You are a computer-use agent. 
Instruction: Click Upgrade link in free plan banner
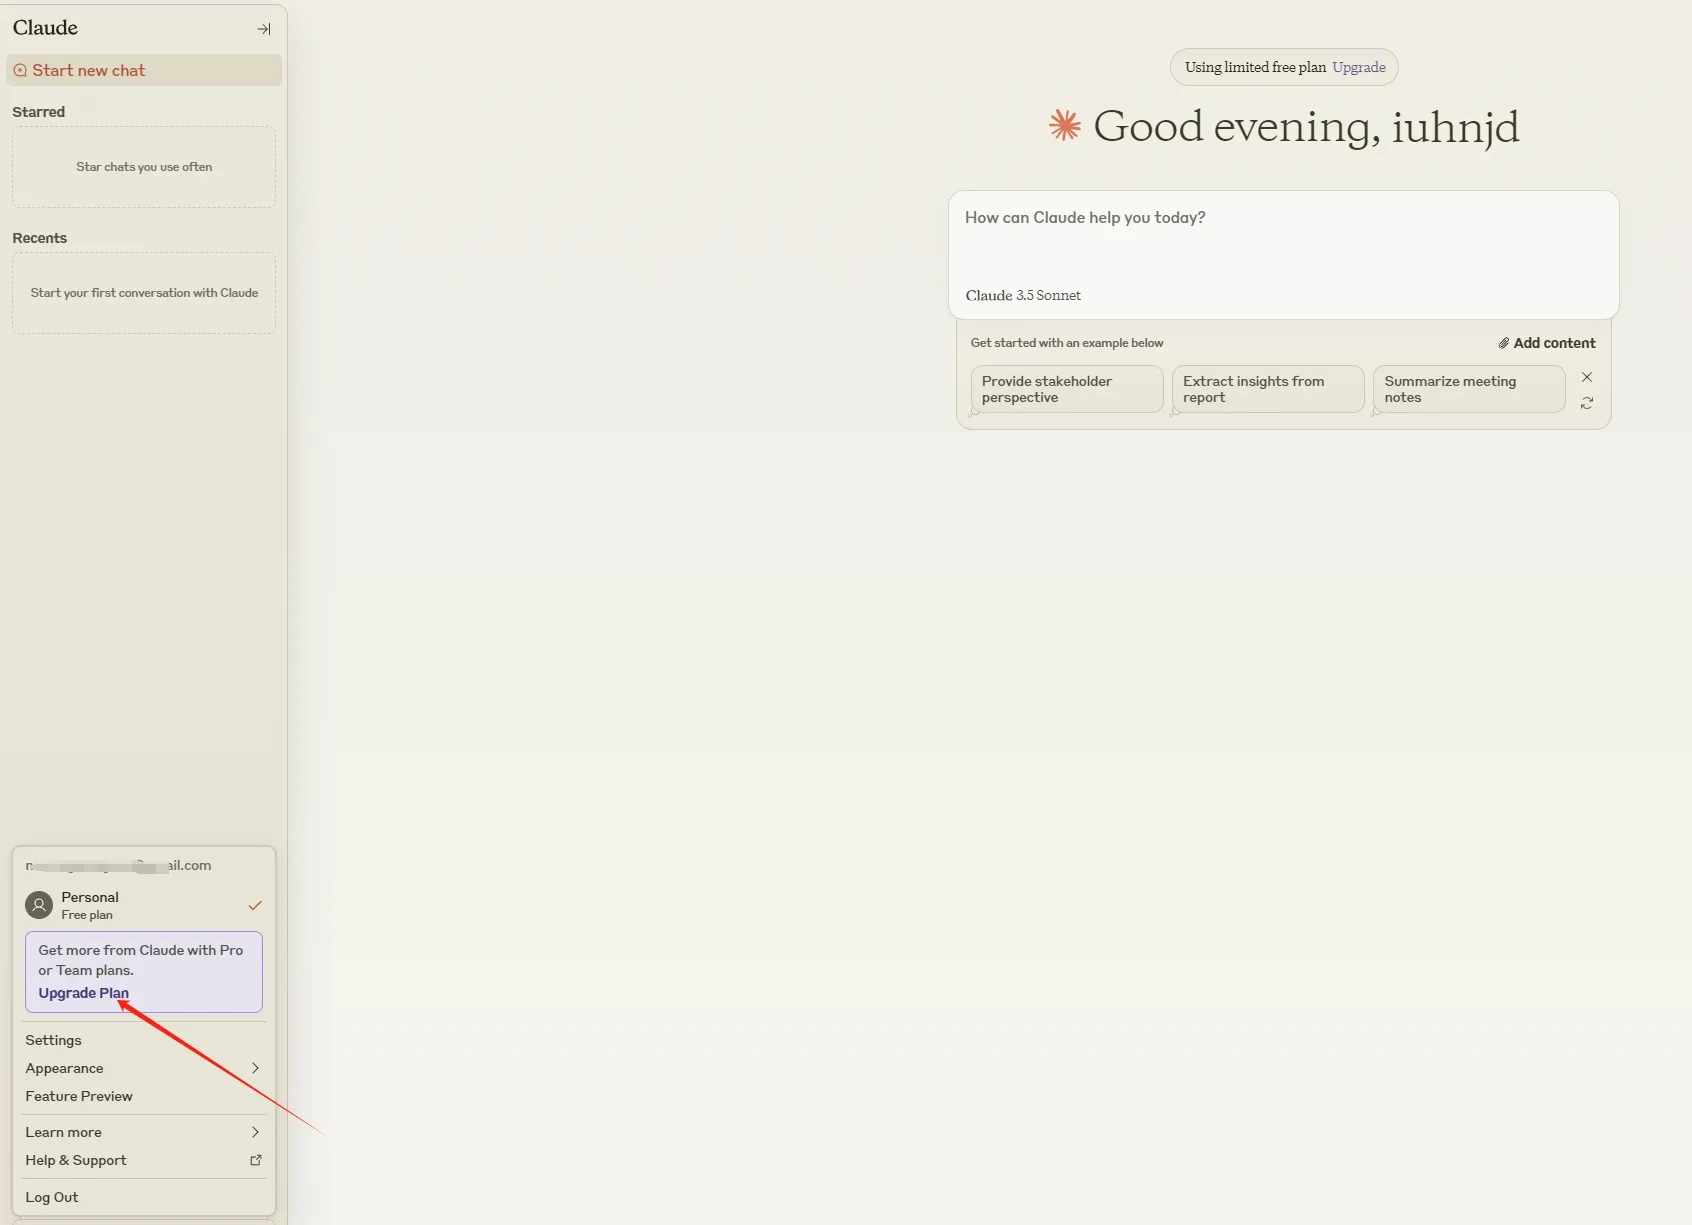pos(1358,67)
